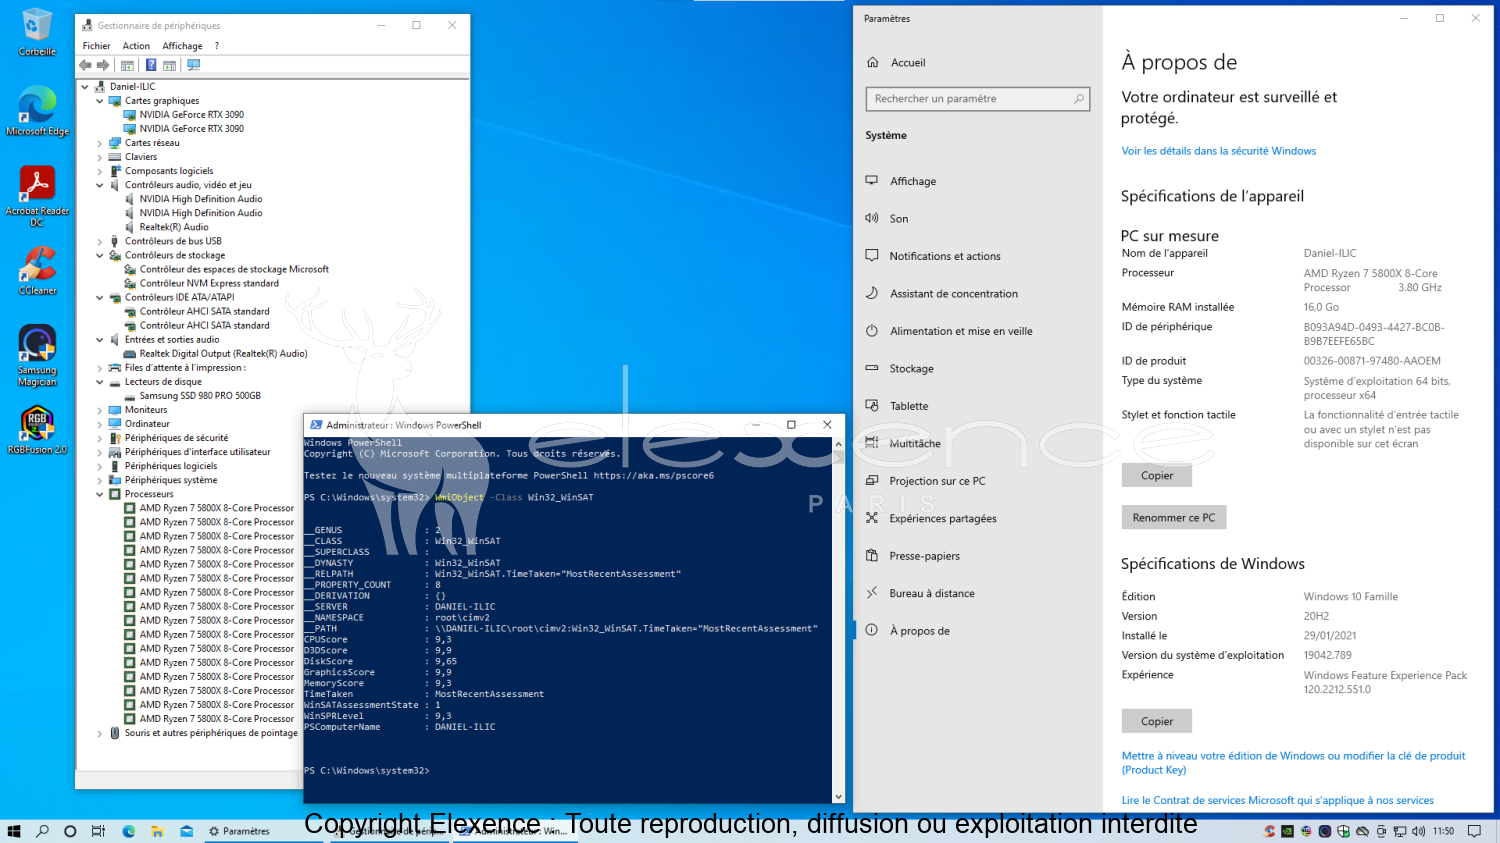Open Voir les détails dans la sécurité Windows
Viewport: 1500px width, 843px height.
coord(1218,151)
